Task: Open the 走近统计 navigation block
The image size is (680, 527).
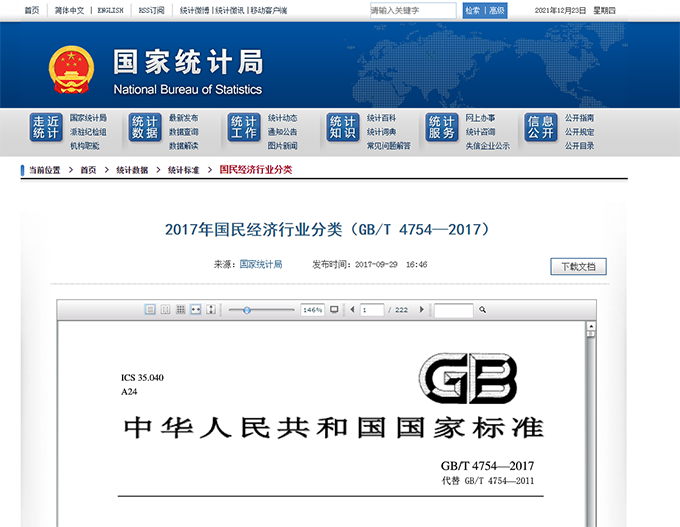Action: coord(46,127)
